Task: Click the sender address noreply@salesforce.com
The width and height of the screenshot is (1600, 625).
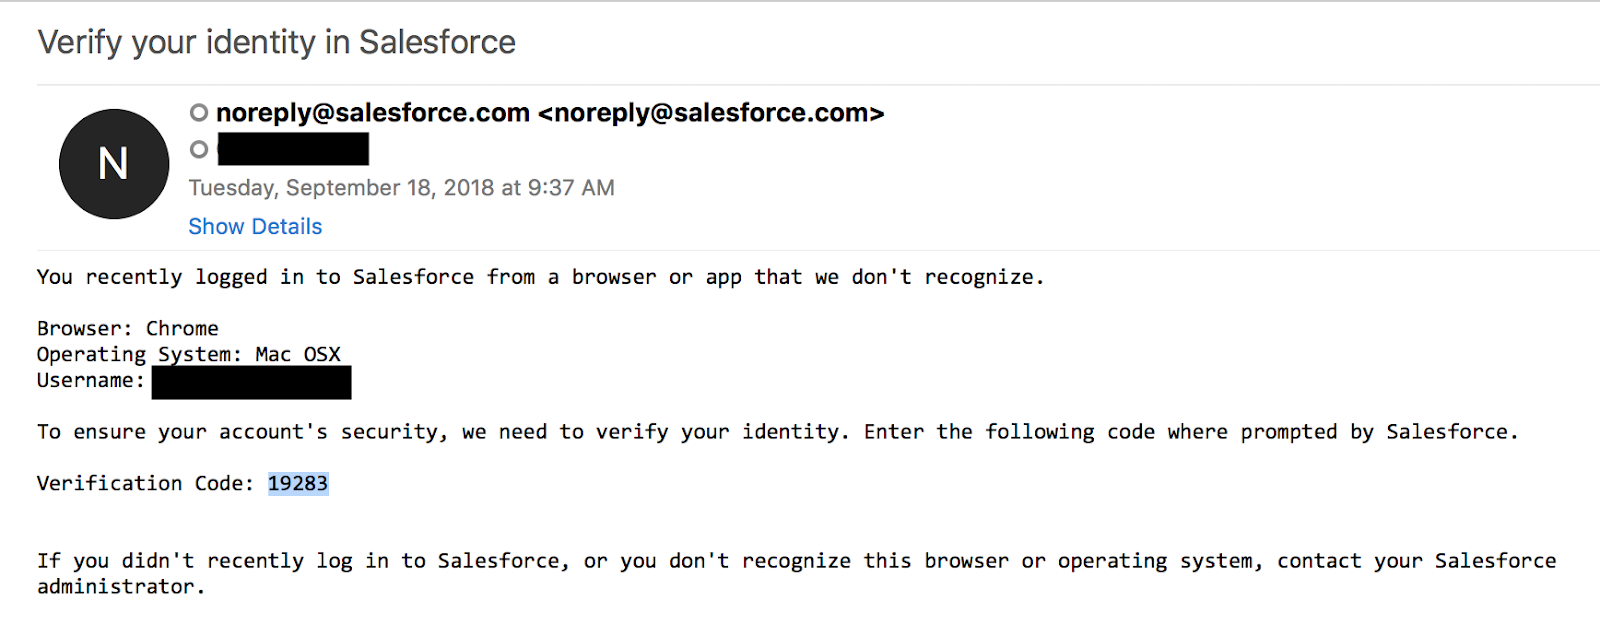Action: point(373,113)
